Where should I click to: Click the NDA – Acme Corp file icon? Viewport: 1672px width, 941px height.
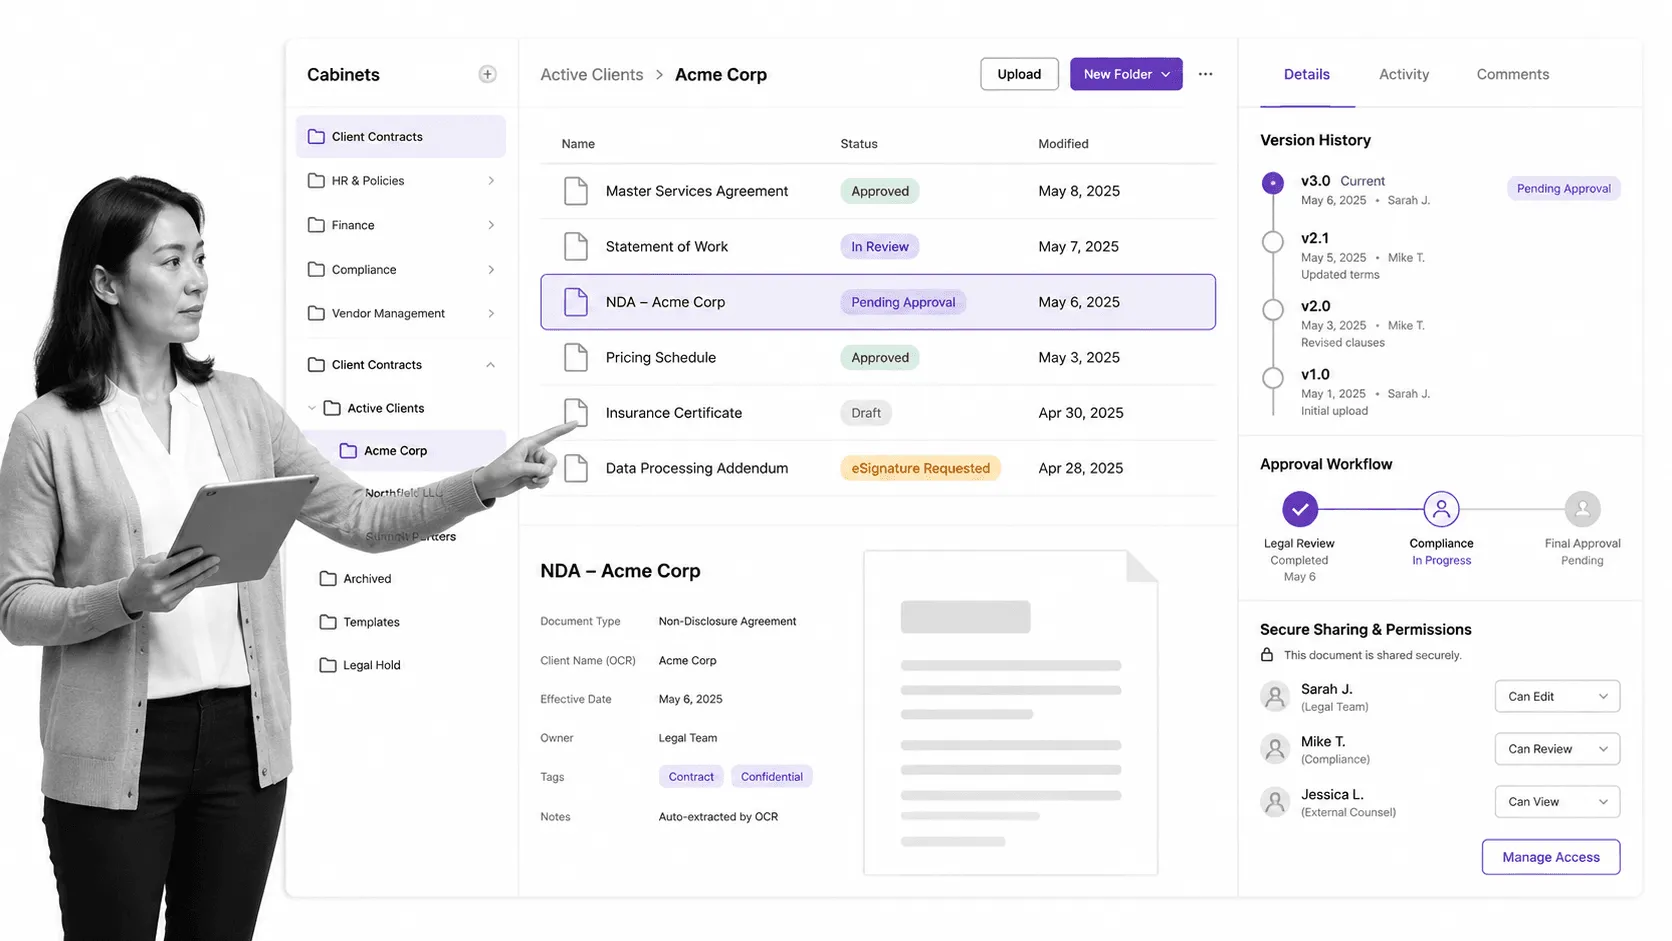[x=576, y=302]
